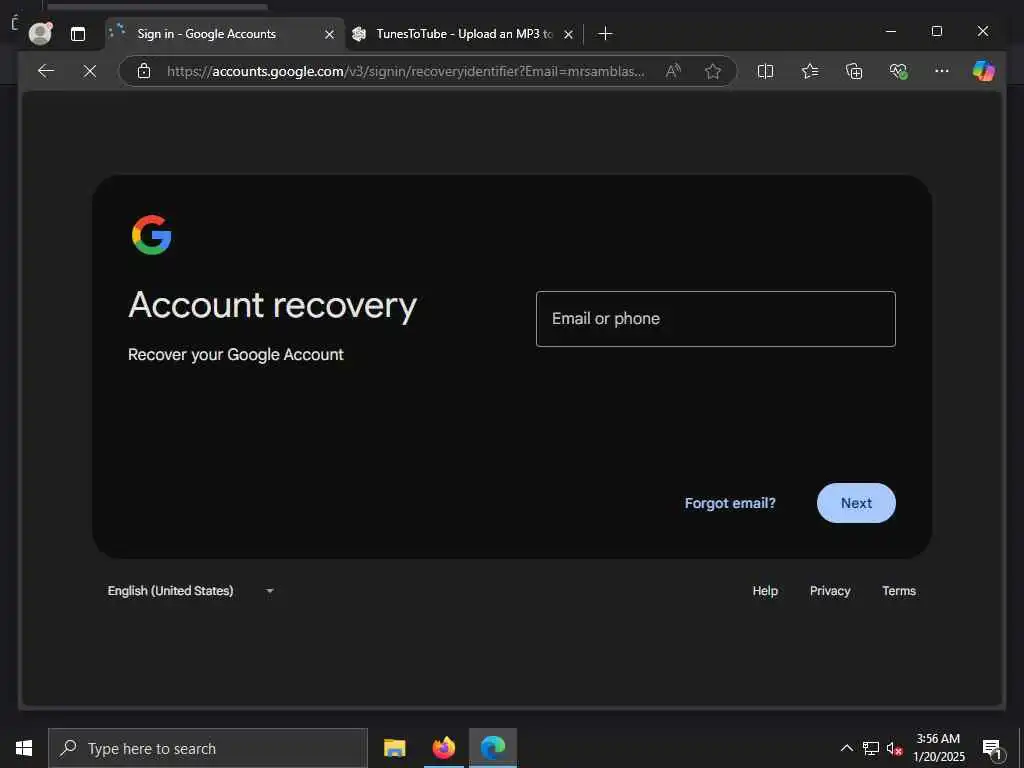1024x768 pixels.
Task: Click the taskbar search box
Action: pos(208,748)
